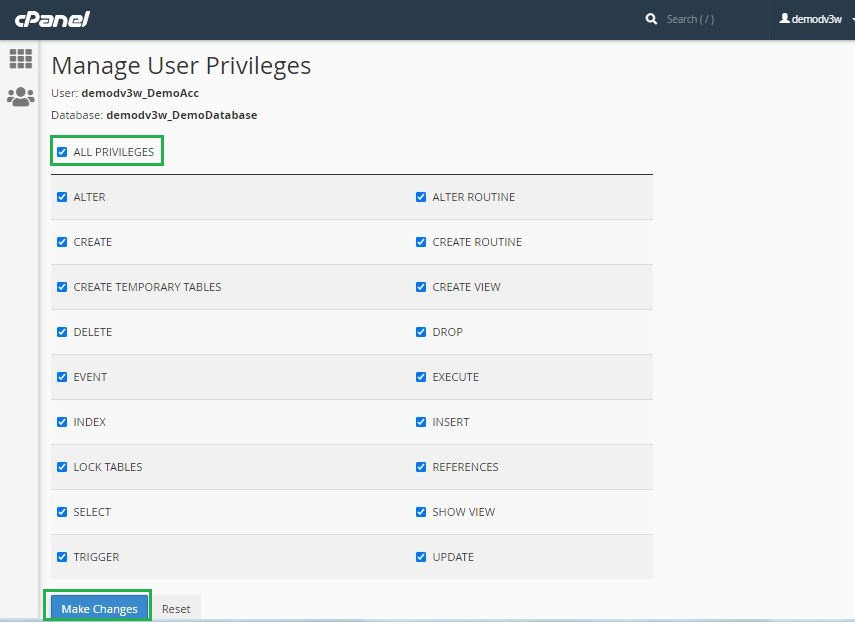This screenshot has width=855, height=622.
Task: Click the cPanel logo
Action: 52,20
